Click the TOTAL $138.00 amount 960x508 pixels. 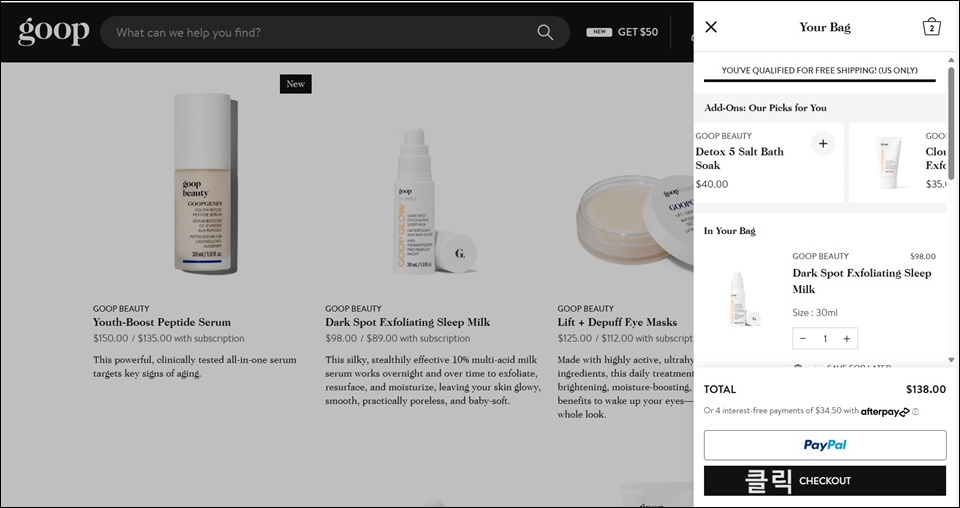tap(926, 389)
